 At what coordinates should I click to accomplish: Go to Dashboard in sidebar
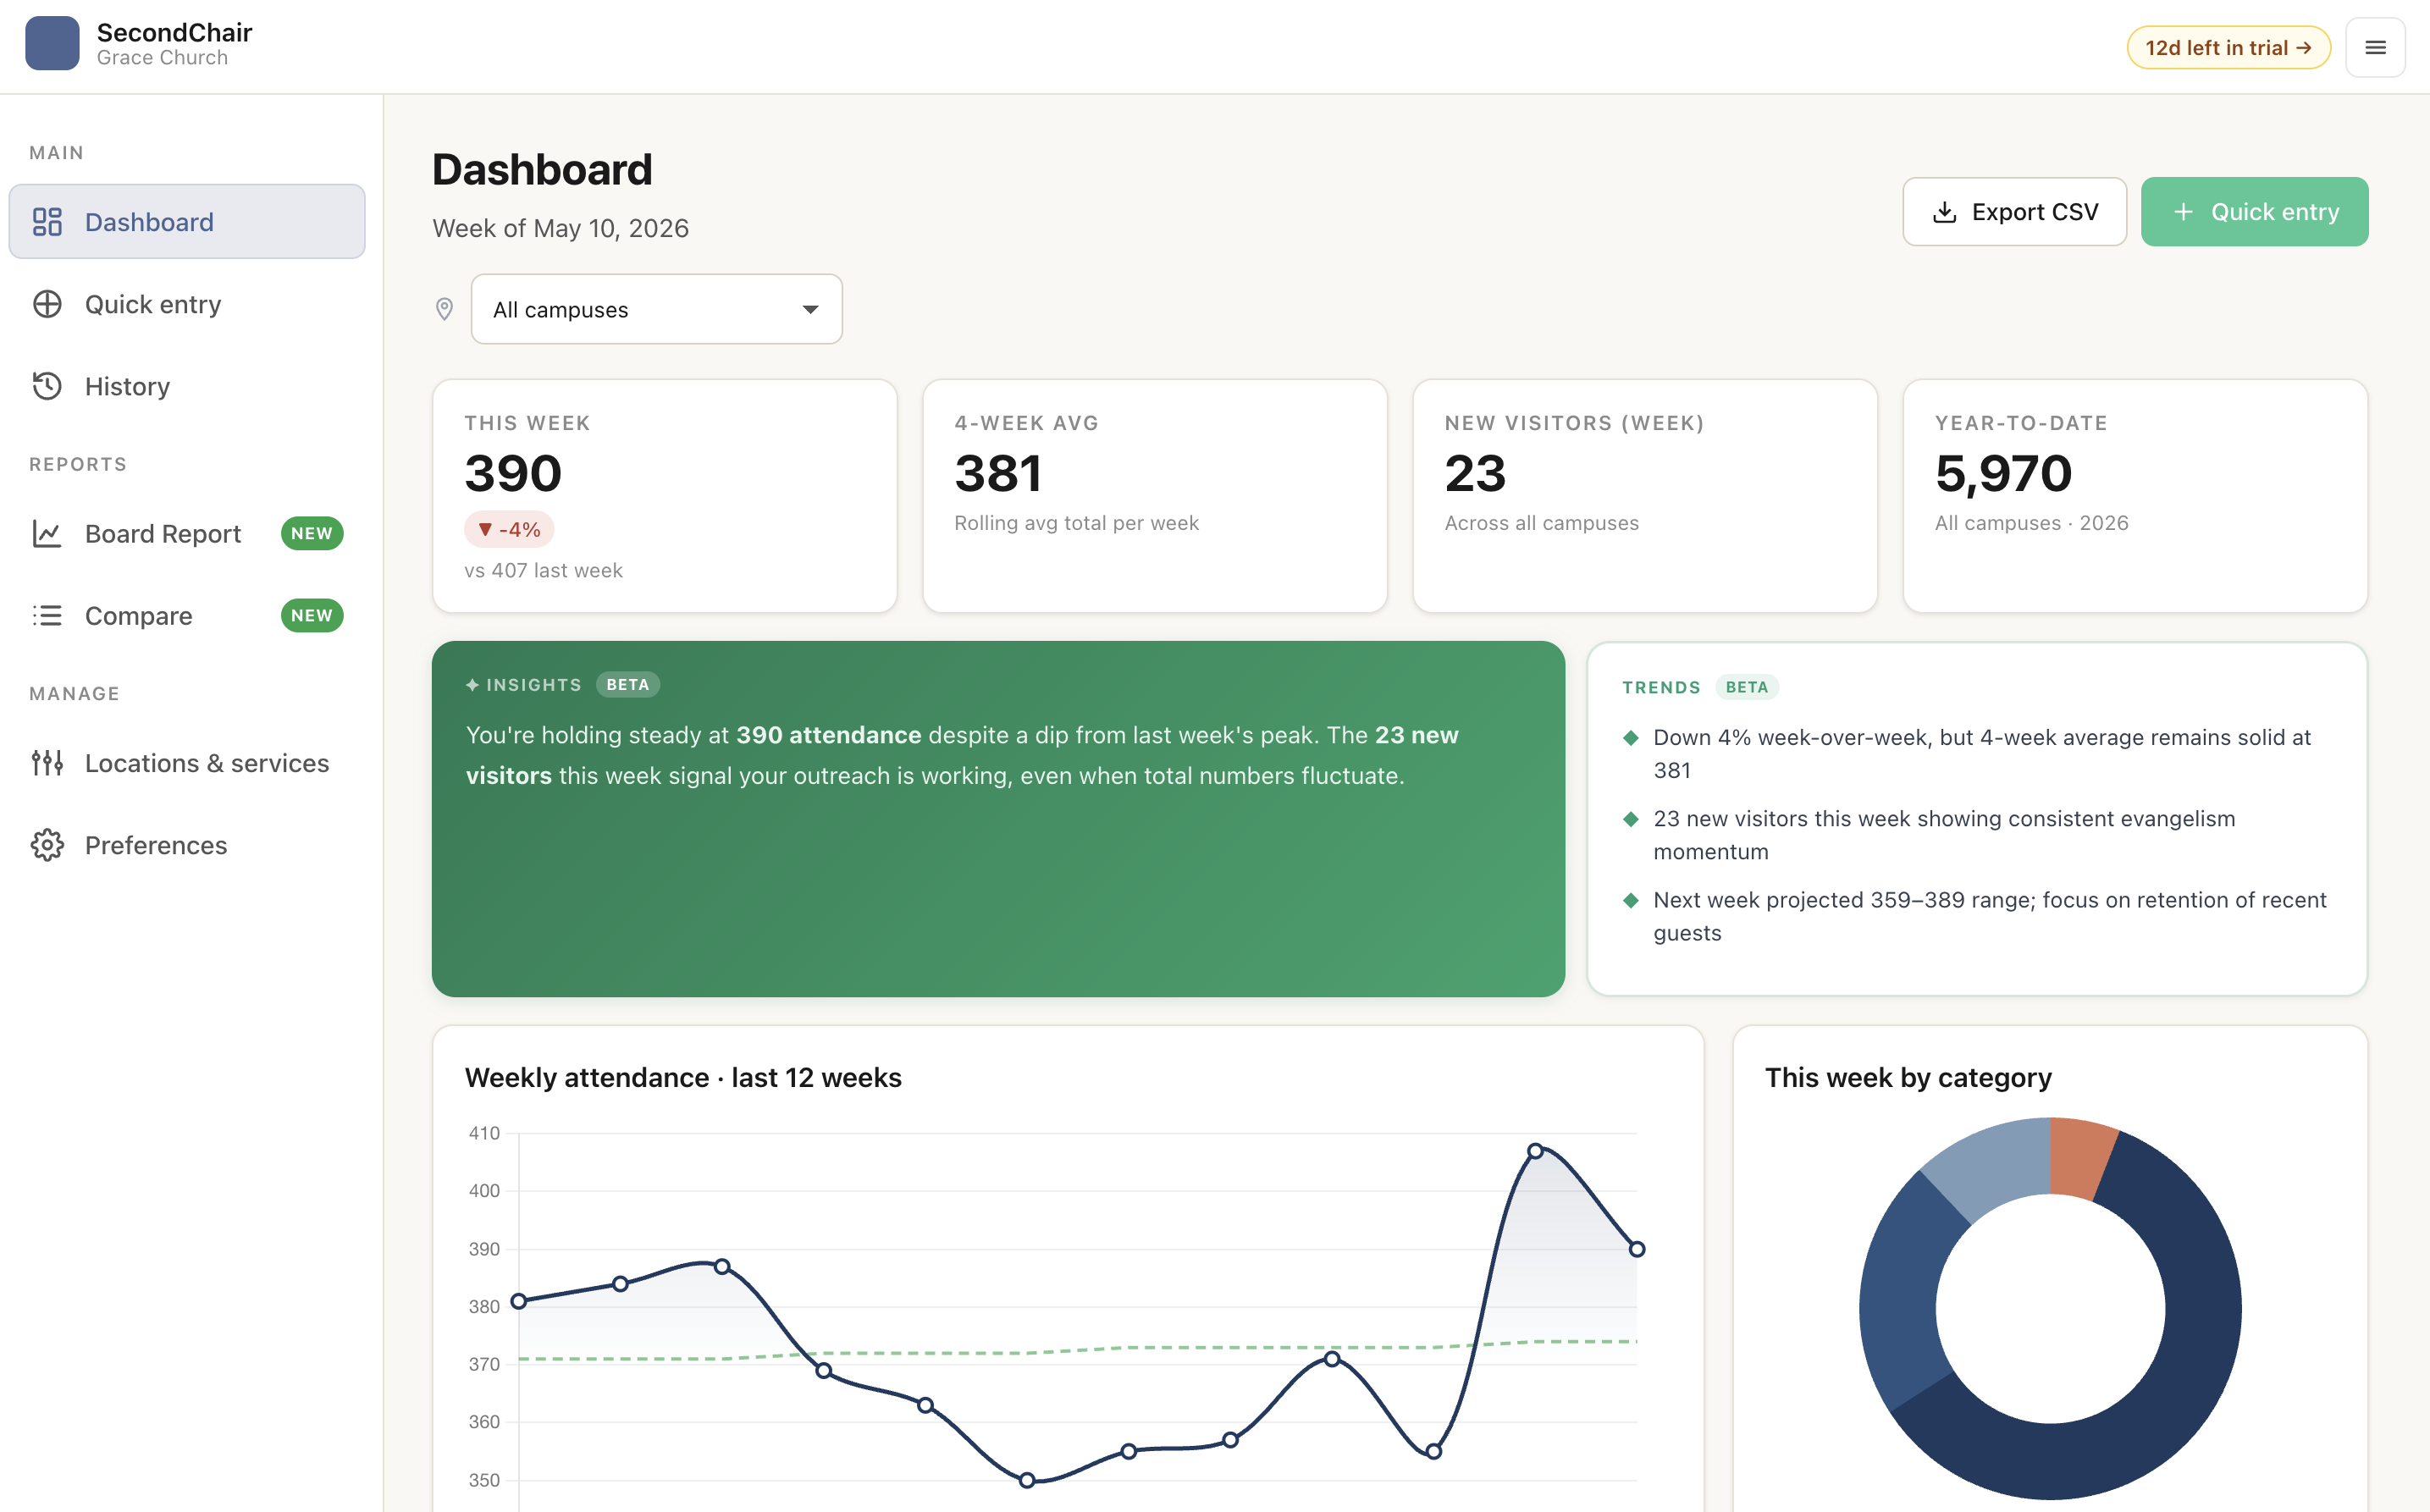(187, 221)
